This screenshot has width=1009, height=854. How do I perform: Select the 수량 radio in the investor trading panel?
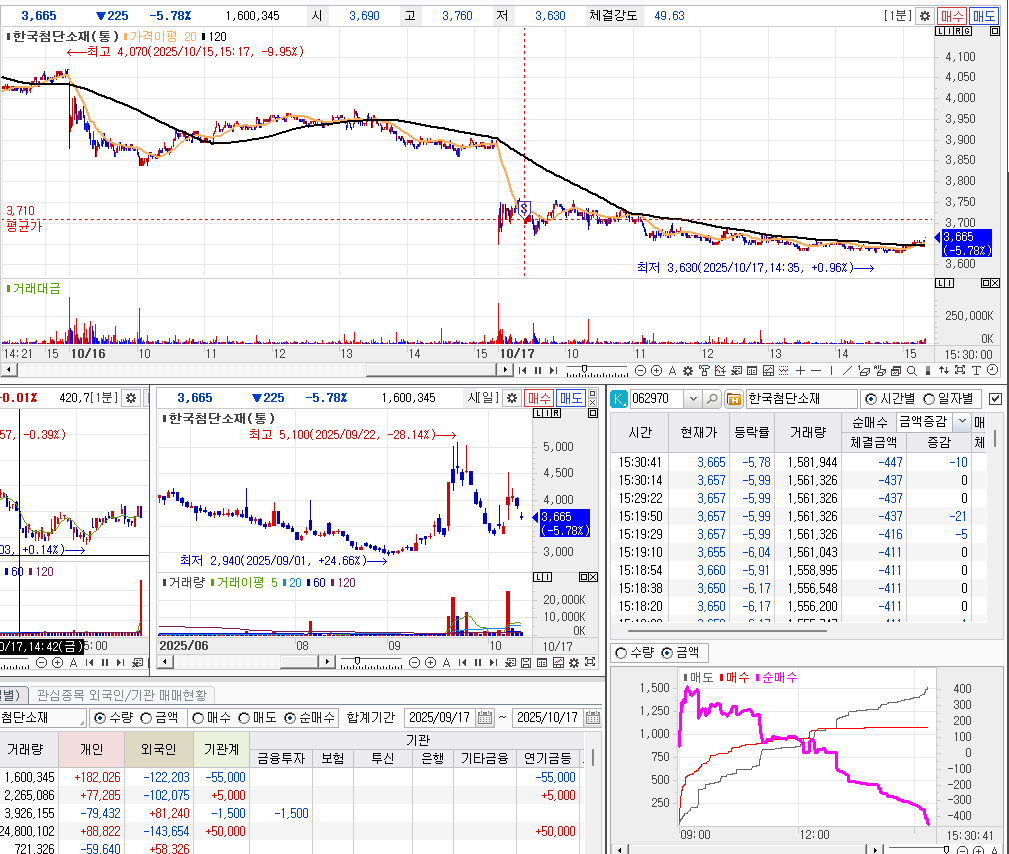click(100, 718)
